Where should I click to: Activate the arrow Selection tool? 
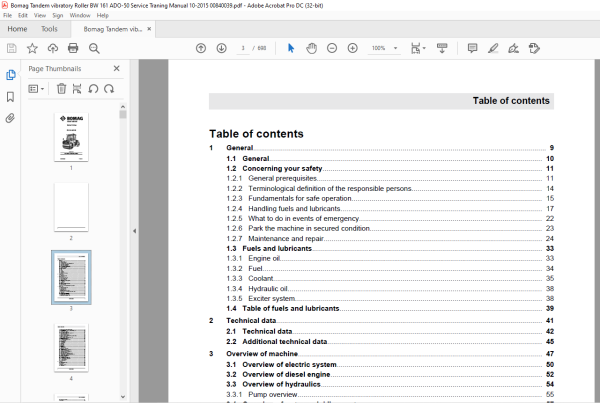(291, 48)
